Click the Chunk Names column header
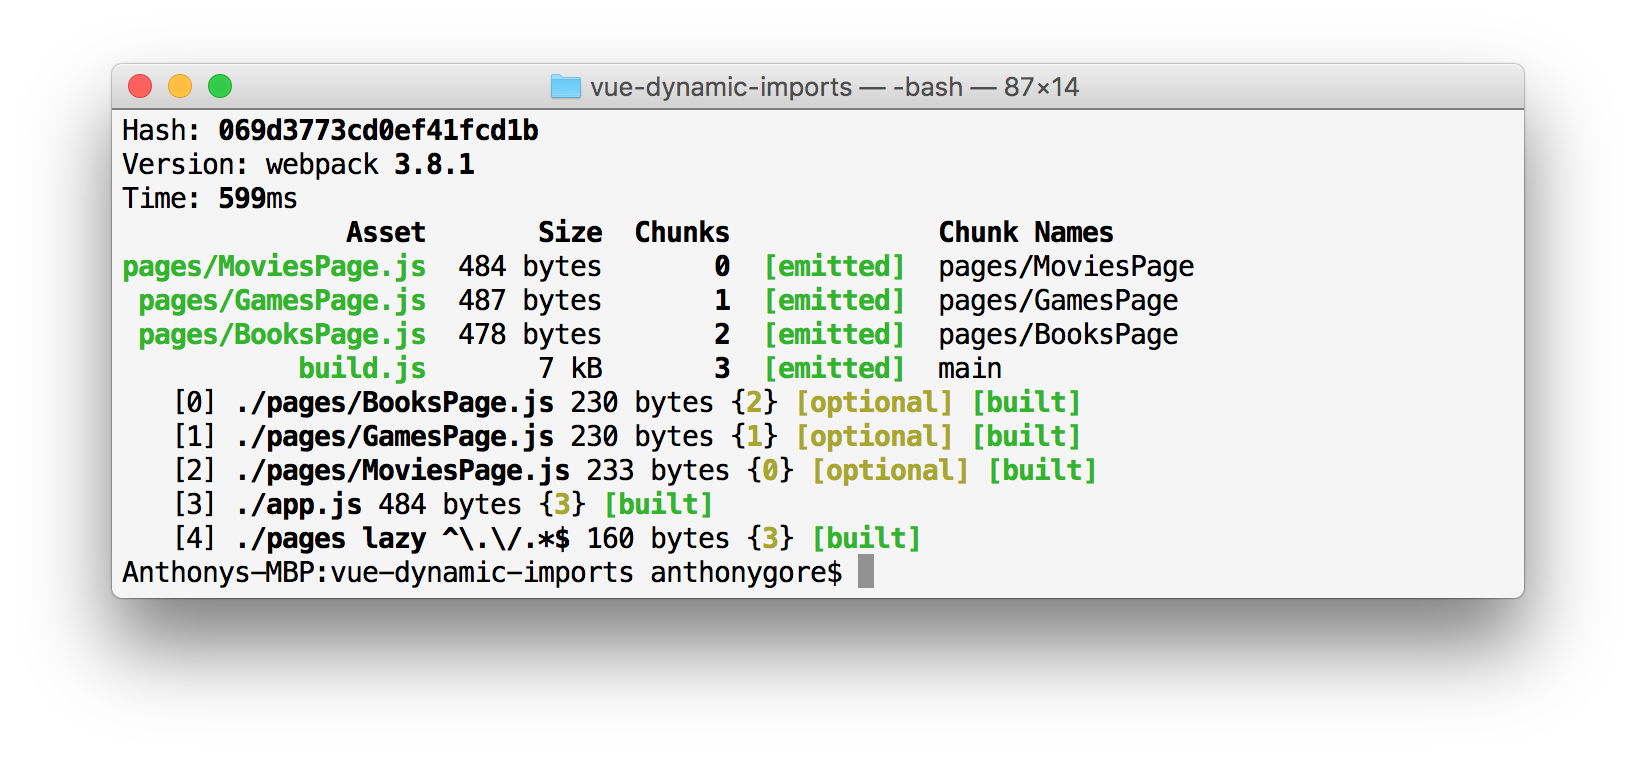Viewport: 1636px width, 758px height. click(1026, 233)
